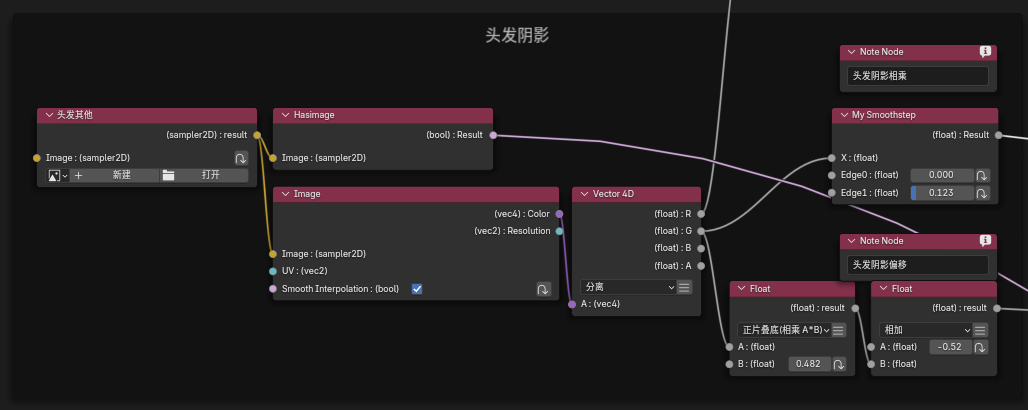Collapse the My Smoothstep node

tap(842, 115)
